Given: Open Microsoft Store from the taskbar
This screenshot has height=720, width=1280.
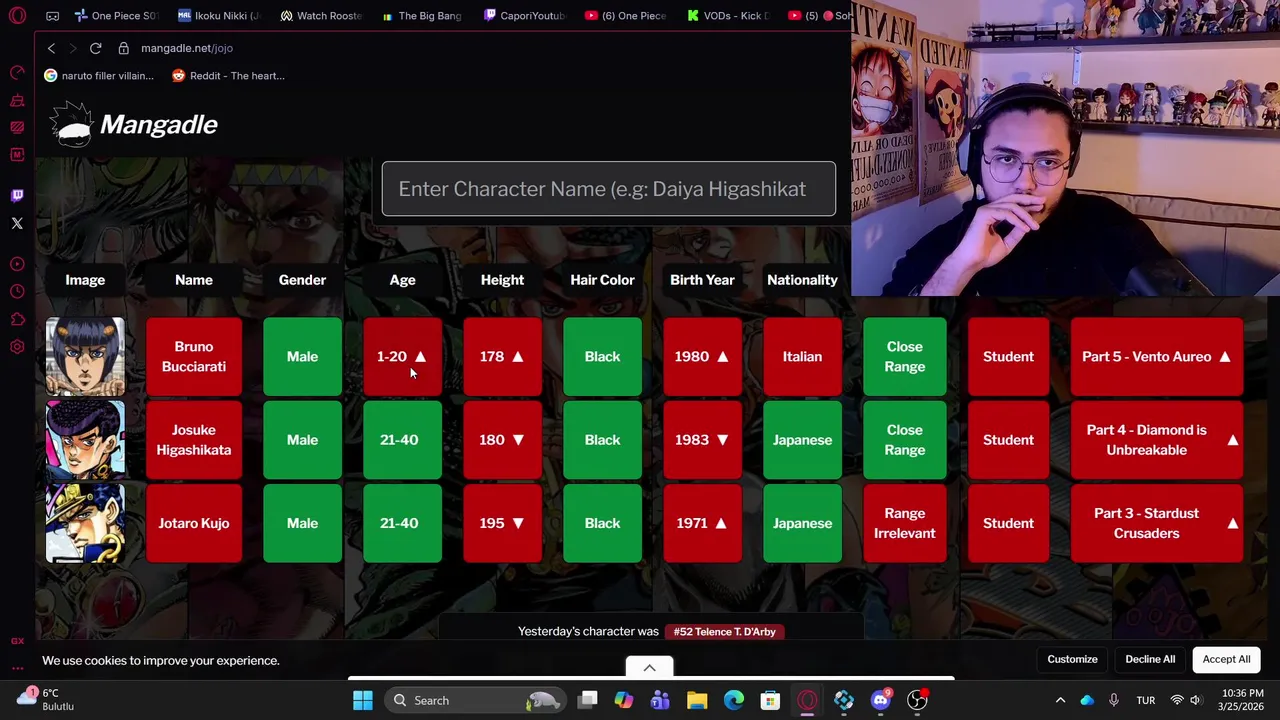Looking at the screenshot, I should pyautogui.click(x=770, y=700).
